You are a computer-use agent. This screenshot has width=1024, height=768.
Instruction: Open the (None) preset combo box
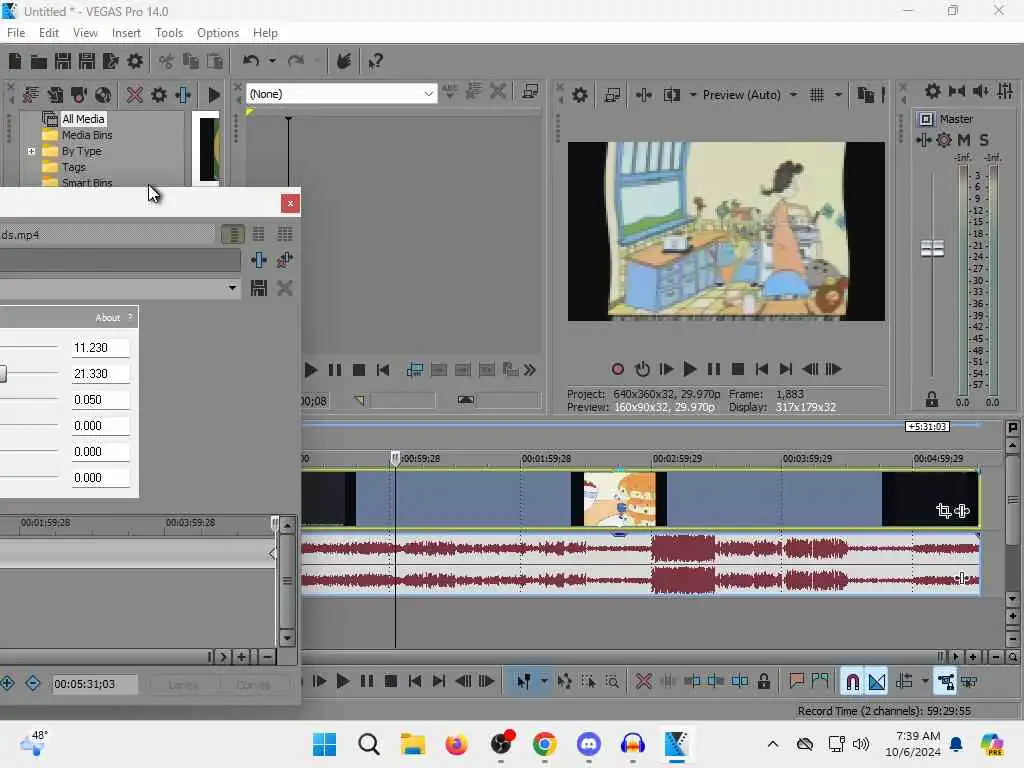(341, 94)
